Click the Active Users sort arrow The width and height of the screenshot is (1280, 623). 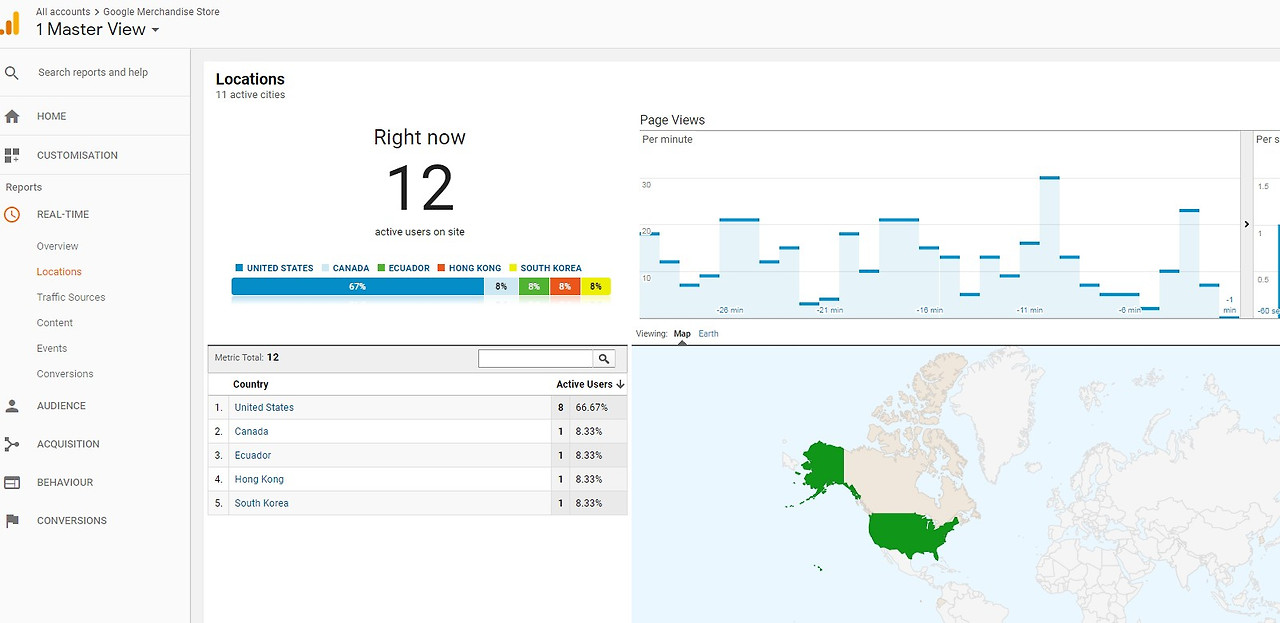[621, 384]
